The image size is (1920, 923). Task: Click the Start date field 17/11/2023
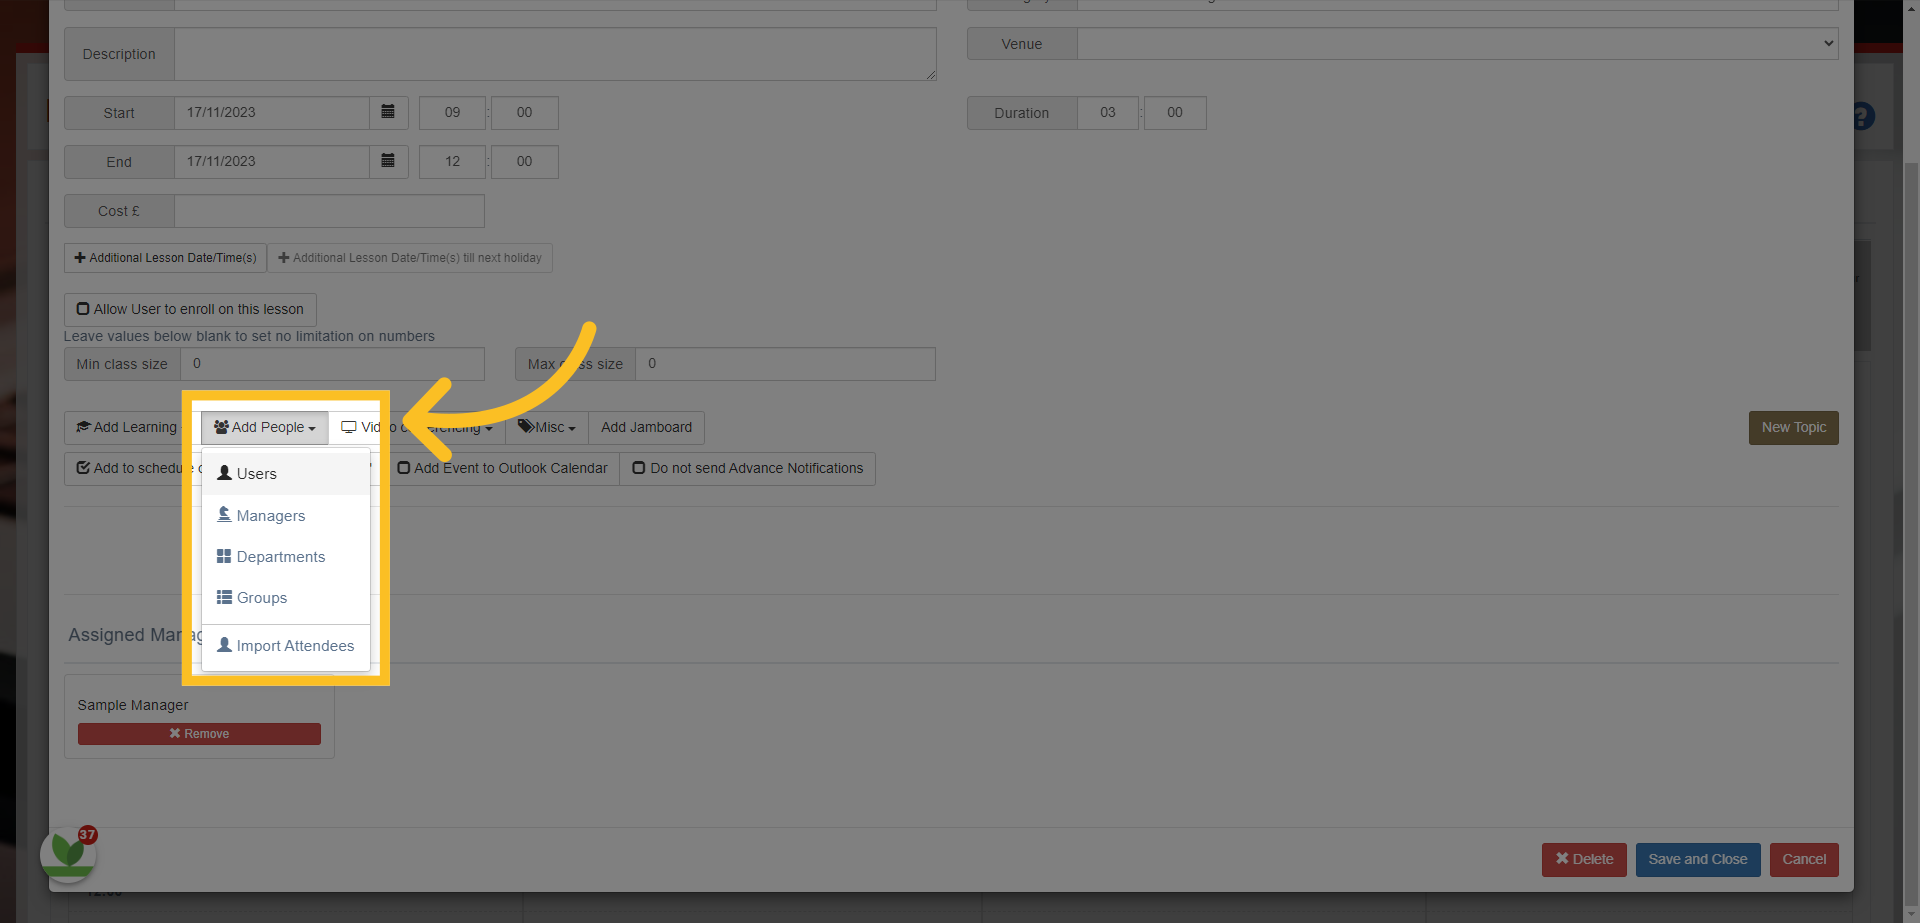coord(272,112)
